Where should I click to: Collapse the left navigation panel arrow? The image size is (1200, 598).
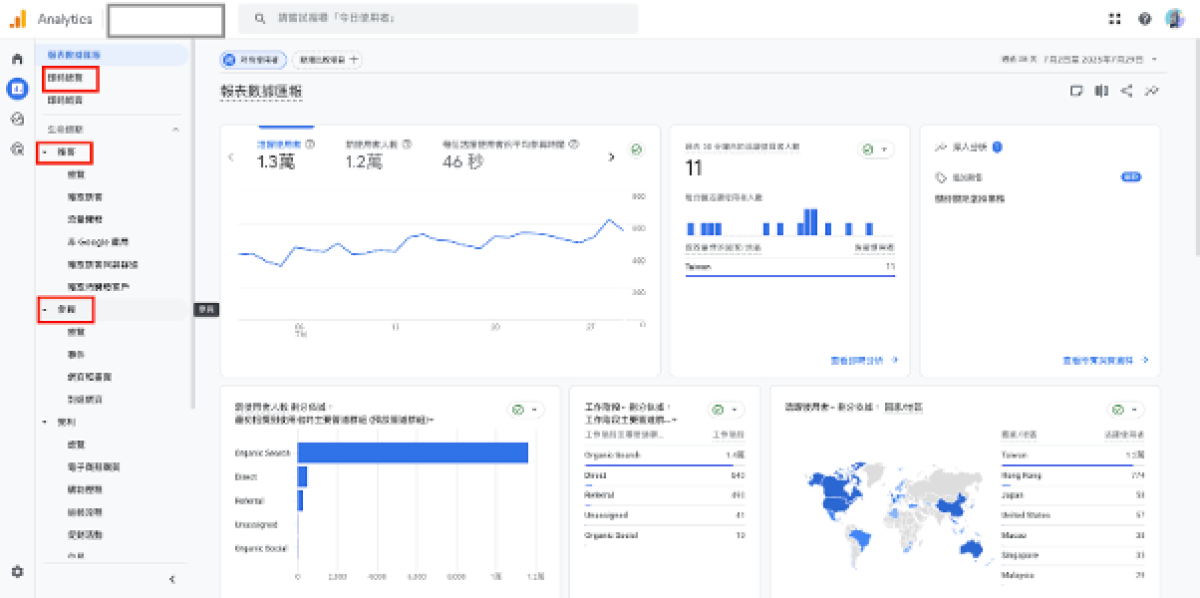click(x=172, y=578)
